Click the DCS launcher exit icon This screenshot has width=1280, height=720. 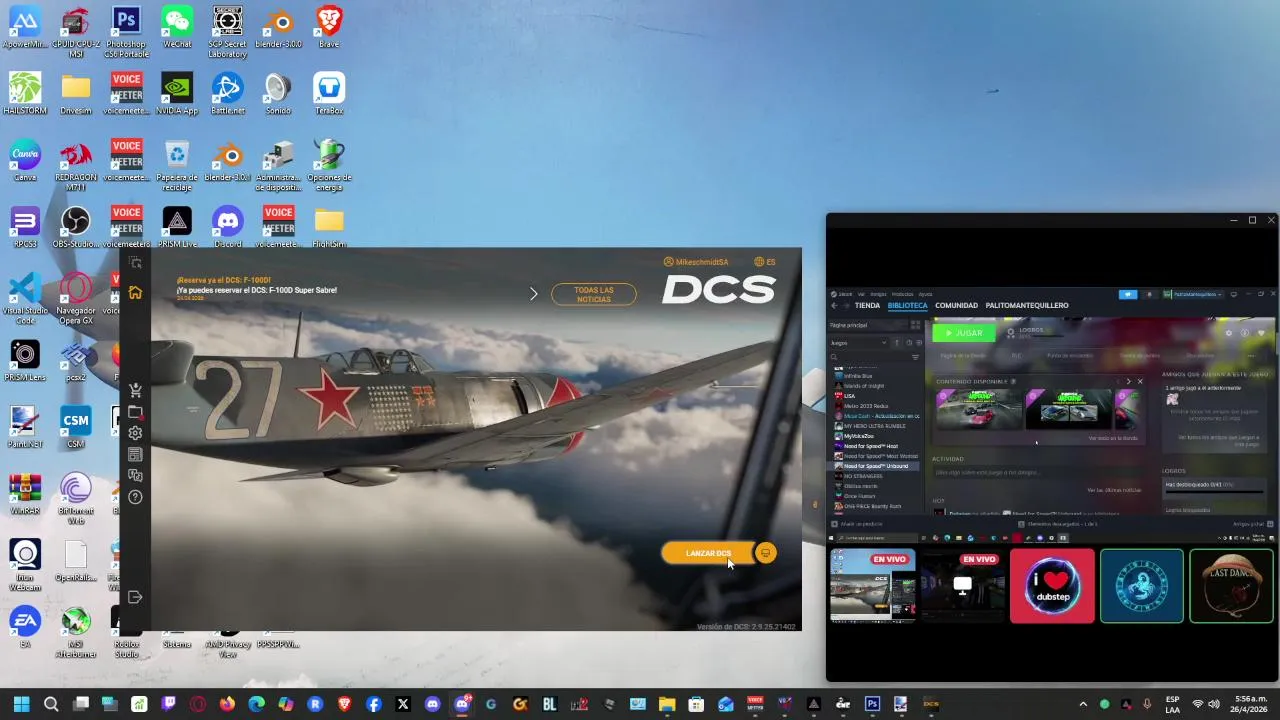click(x=135, y=597)
